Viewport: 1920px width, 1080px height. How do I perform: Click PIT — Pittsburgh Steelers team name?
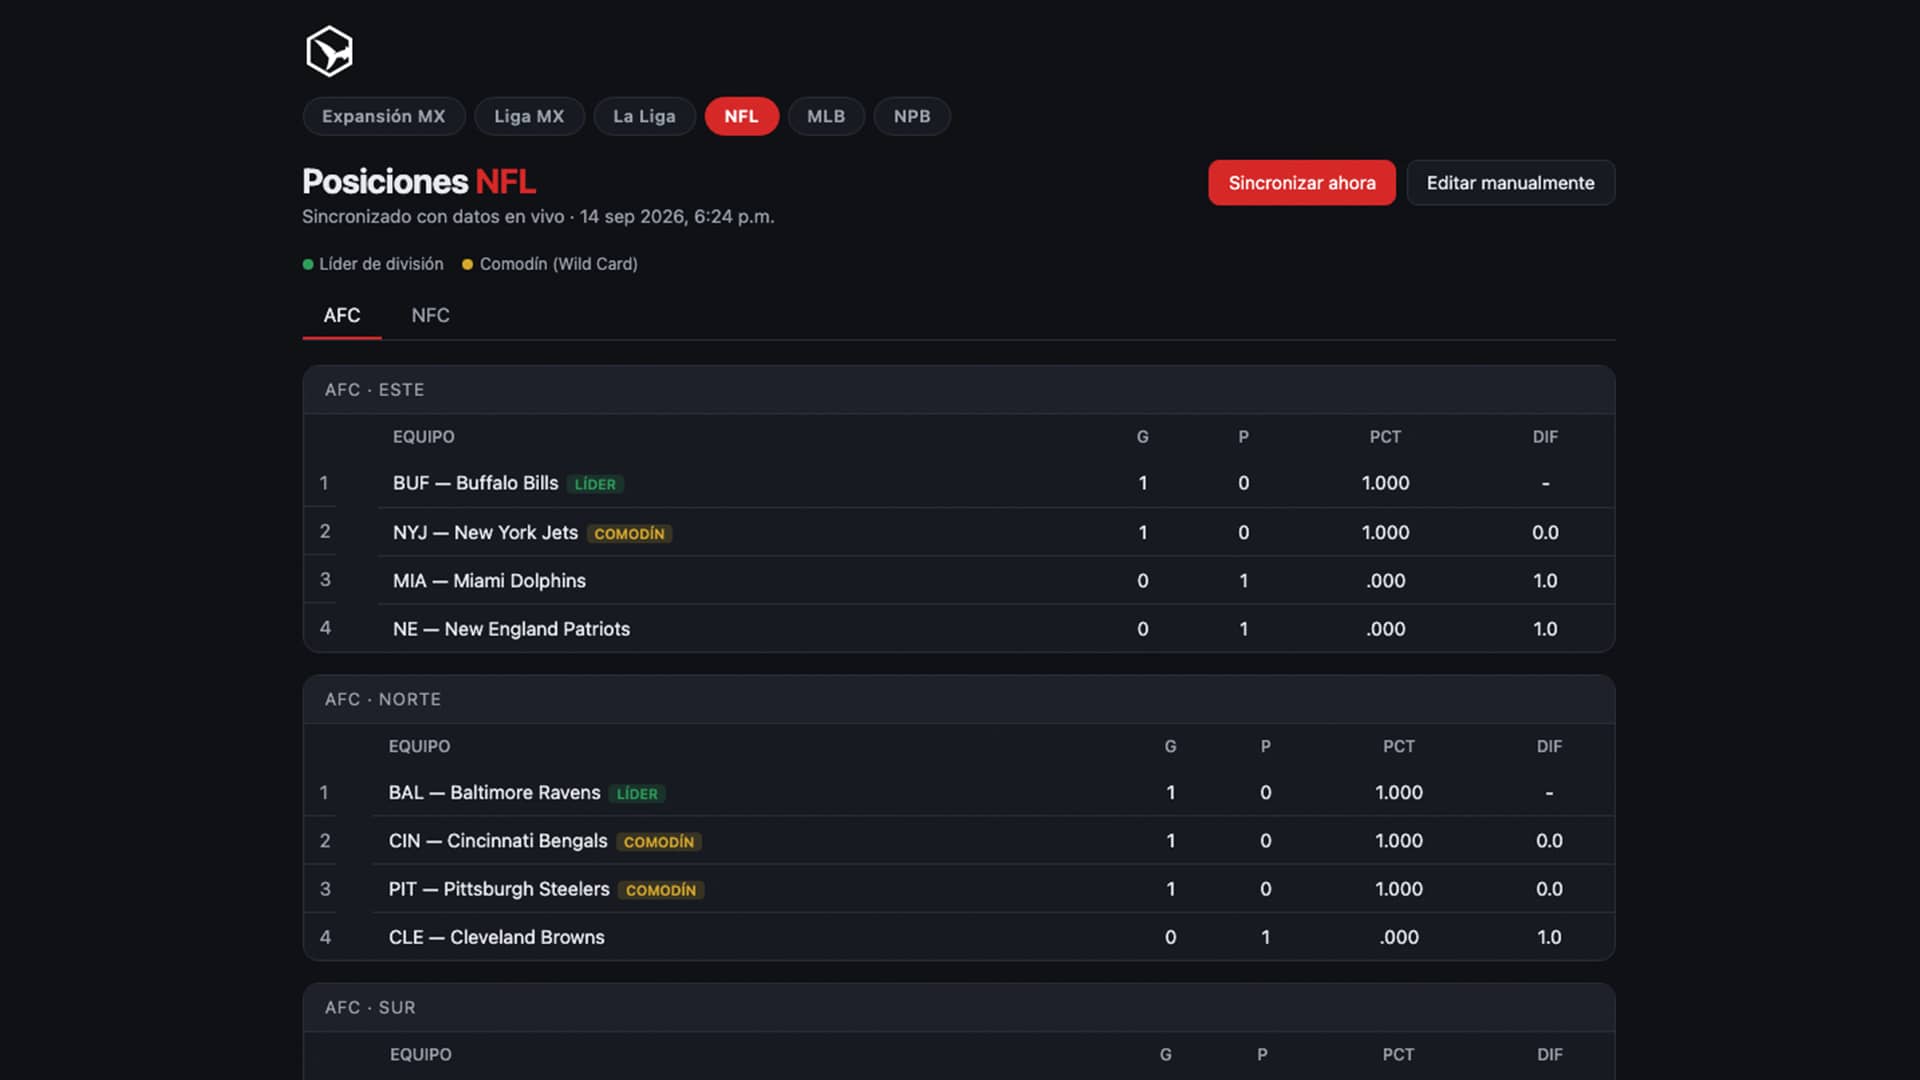[499, 889]
